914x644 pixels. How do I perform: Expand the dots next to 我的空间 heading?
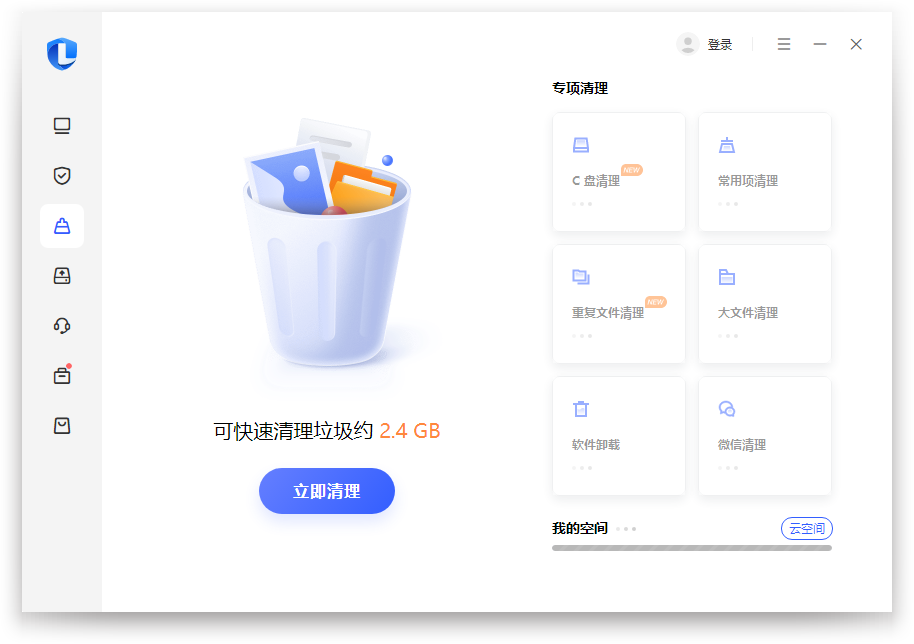point(624,528)
